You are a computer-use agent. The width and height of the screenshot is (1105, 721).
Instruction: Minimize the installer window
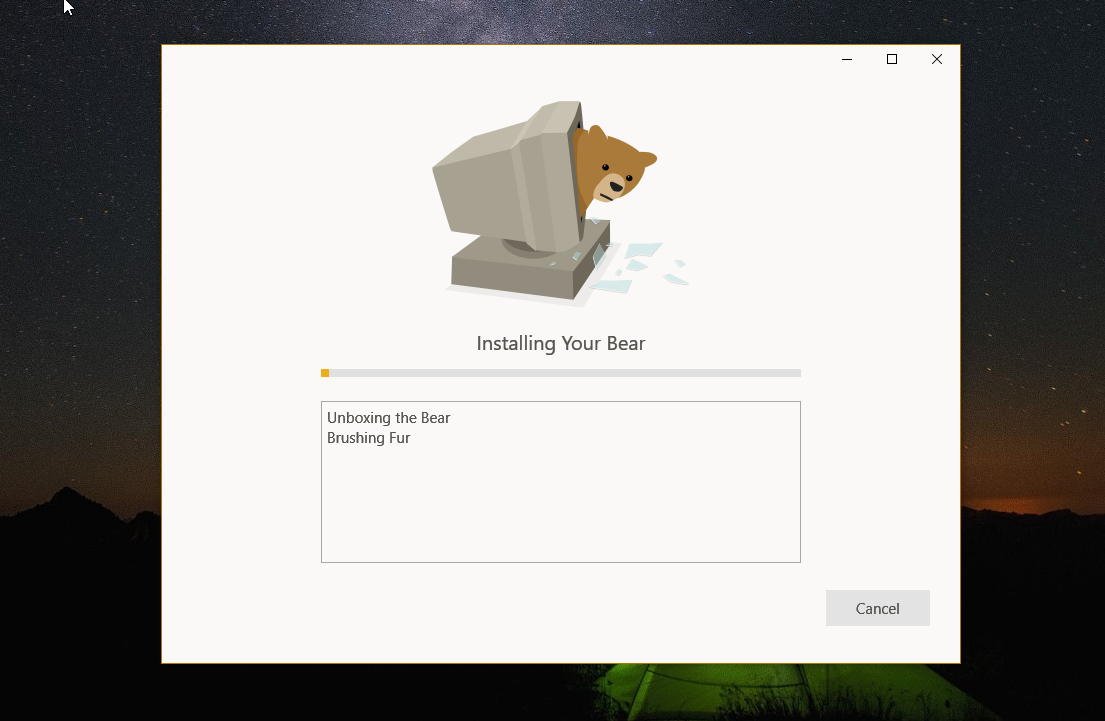click(847, 59)
